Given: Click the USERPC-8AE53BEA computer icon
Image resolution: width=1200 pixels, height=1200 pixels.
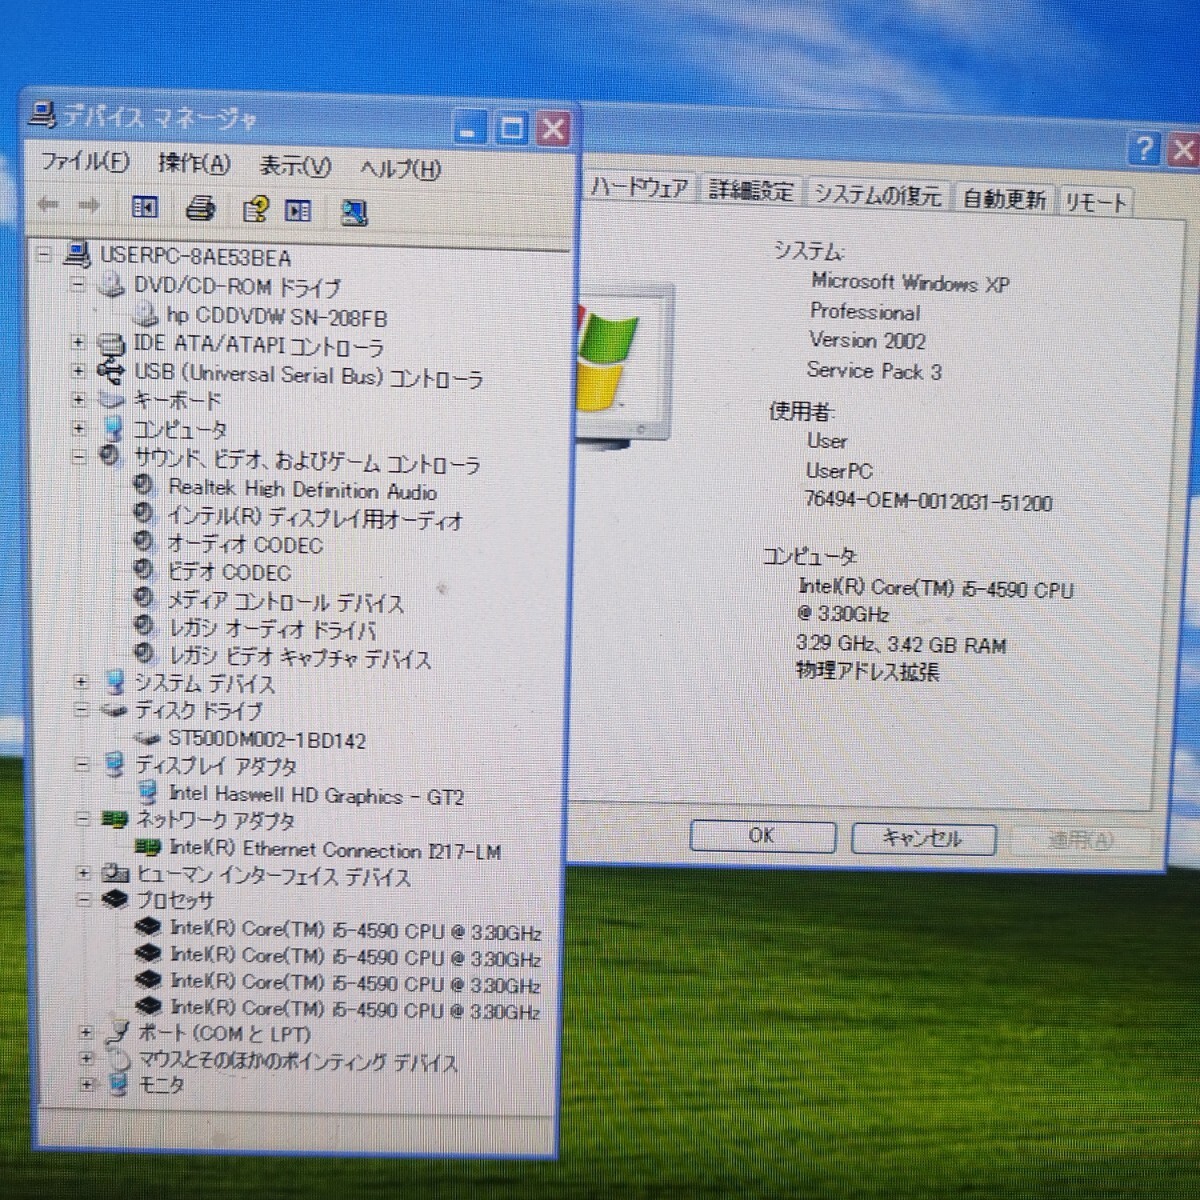Looking at the screenshot, I should [x=78, y=255].
